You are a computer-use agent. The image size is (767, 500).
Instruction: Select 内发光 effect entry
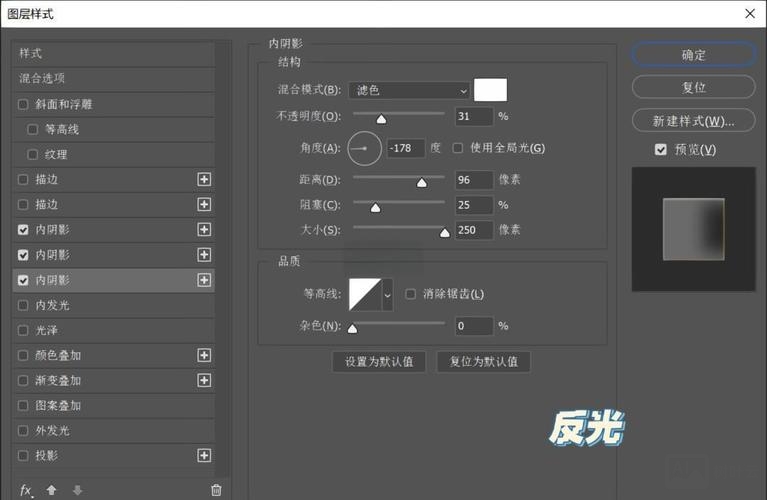click(113, 305)
